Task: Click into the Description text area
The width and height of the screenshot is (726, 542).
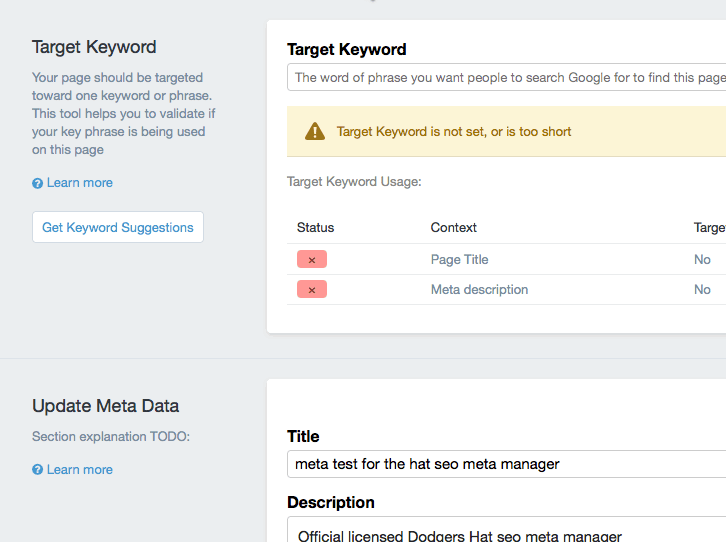Action: click(x=507, y=530)
